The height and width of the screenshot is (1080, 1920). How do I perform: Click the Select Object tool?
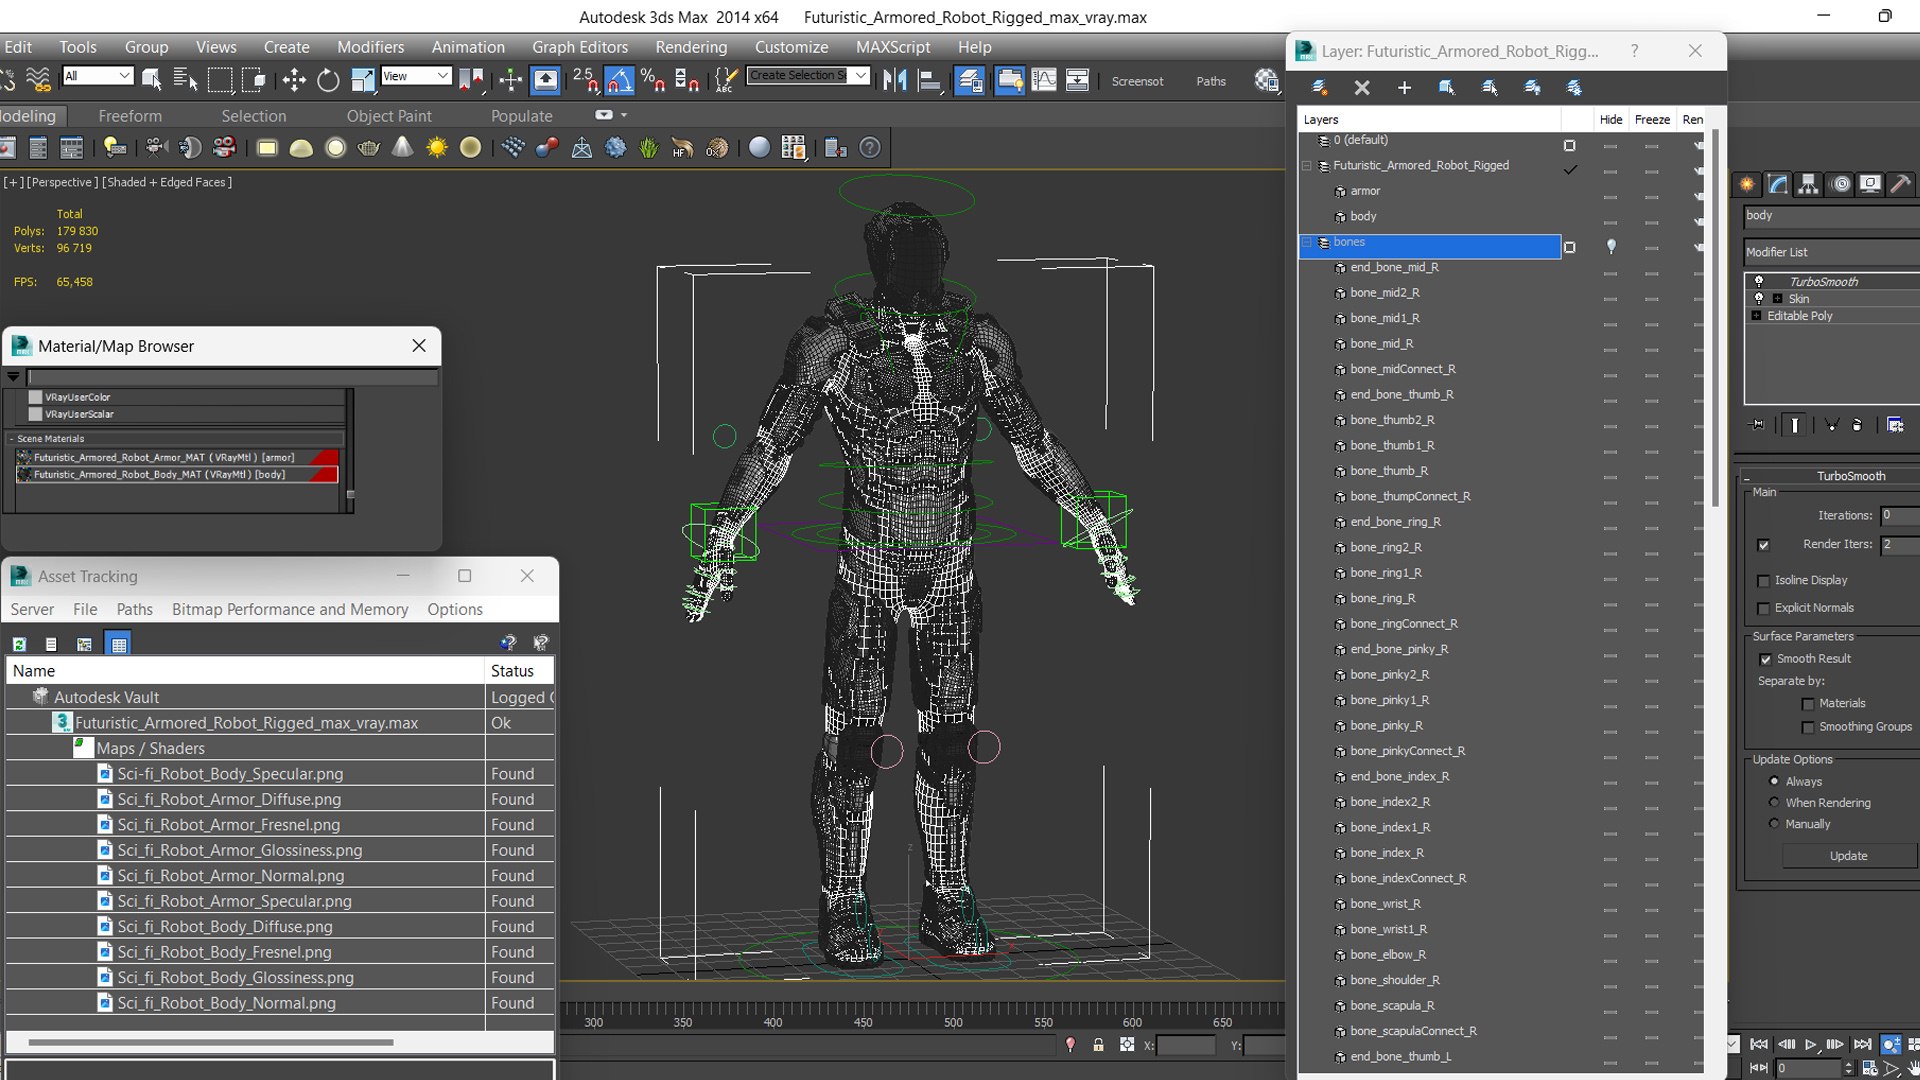152,80
